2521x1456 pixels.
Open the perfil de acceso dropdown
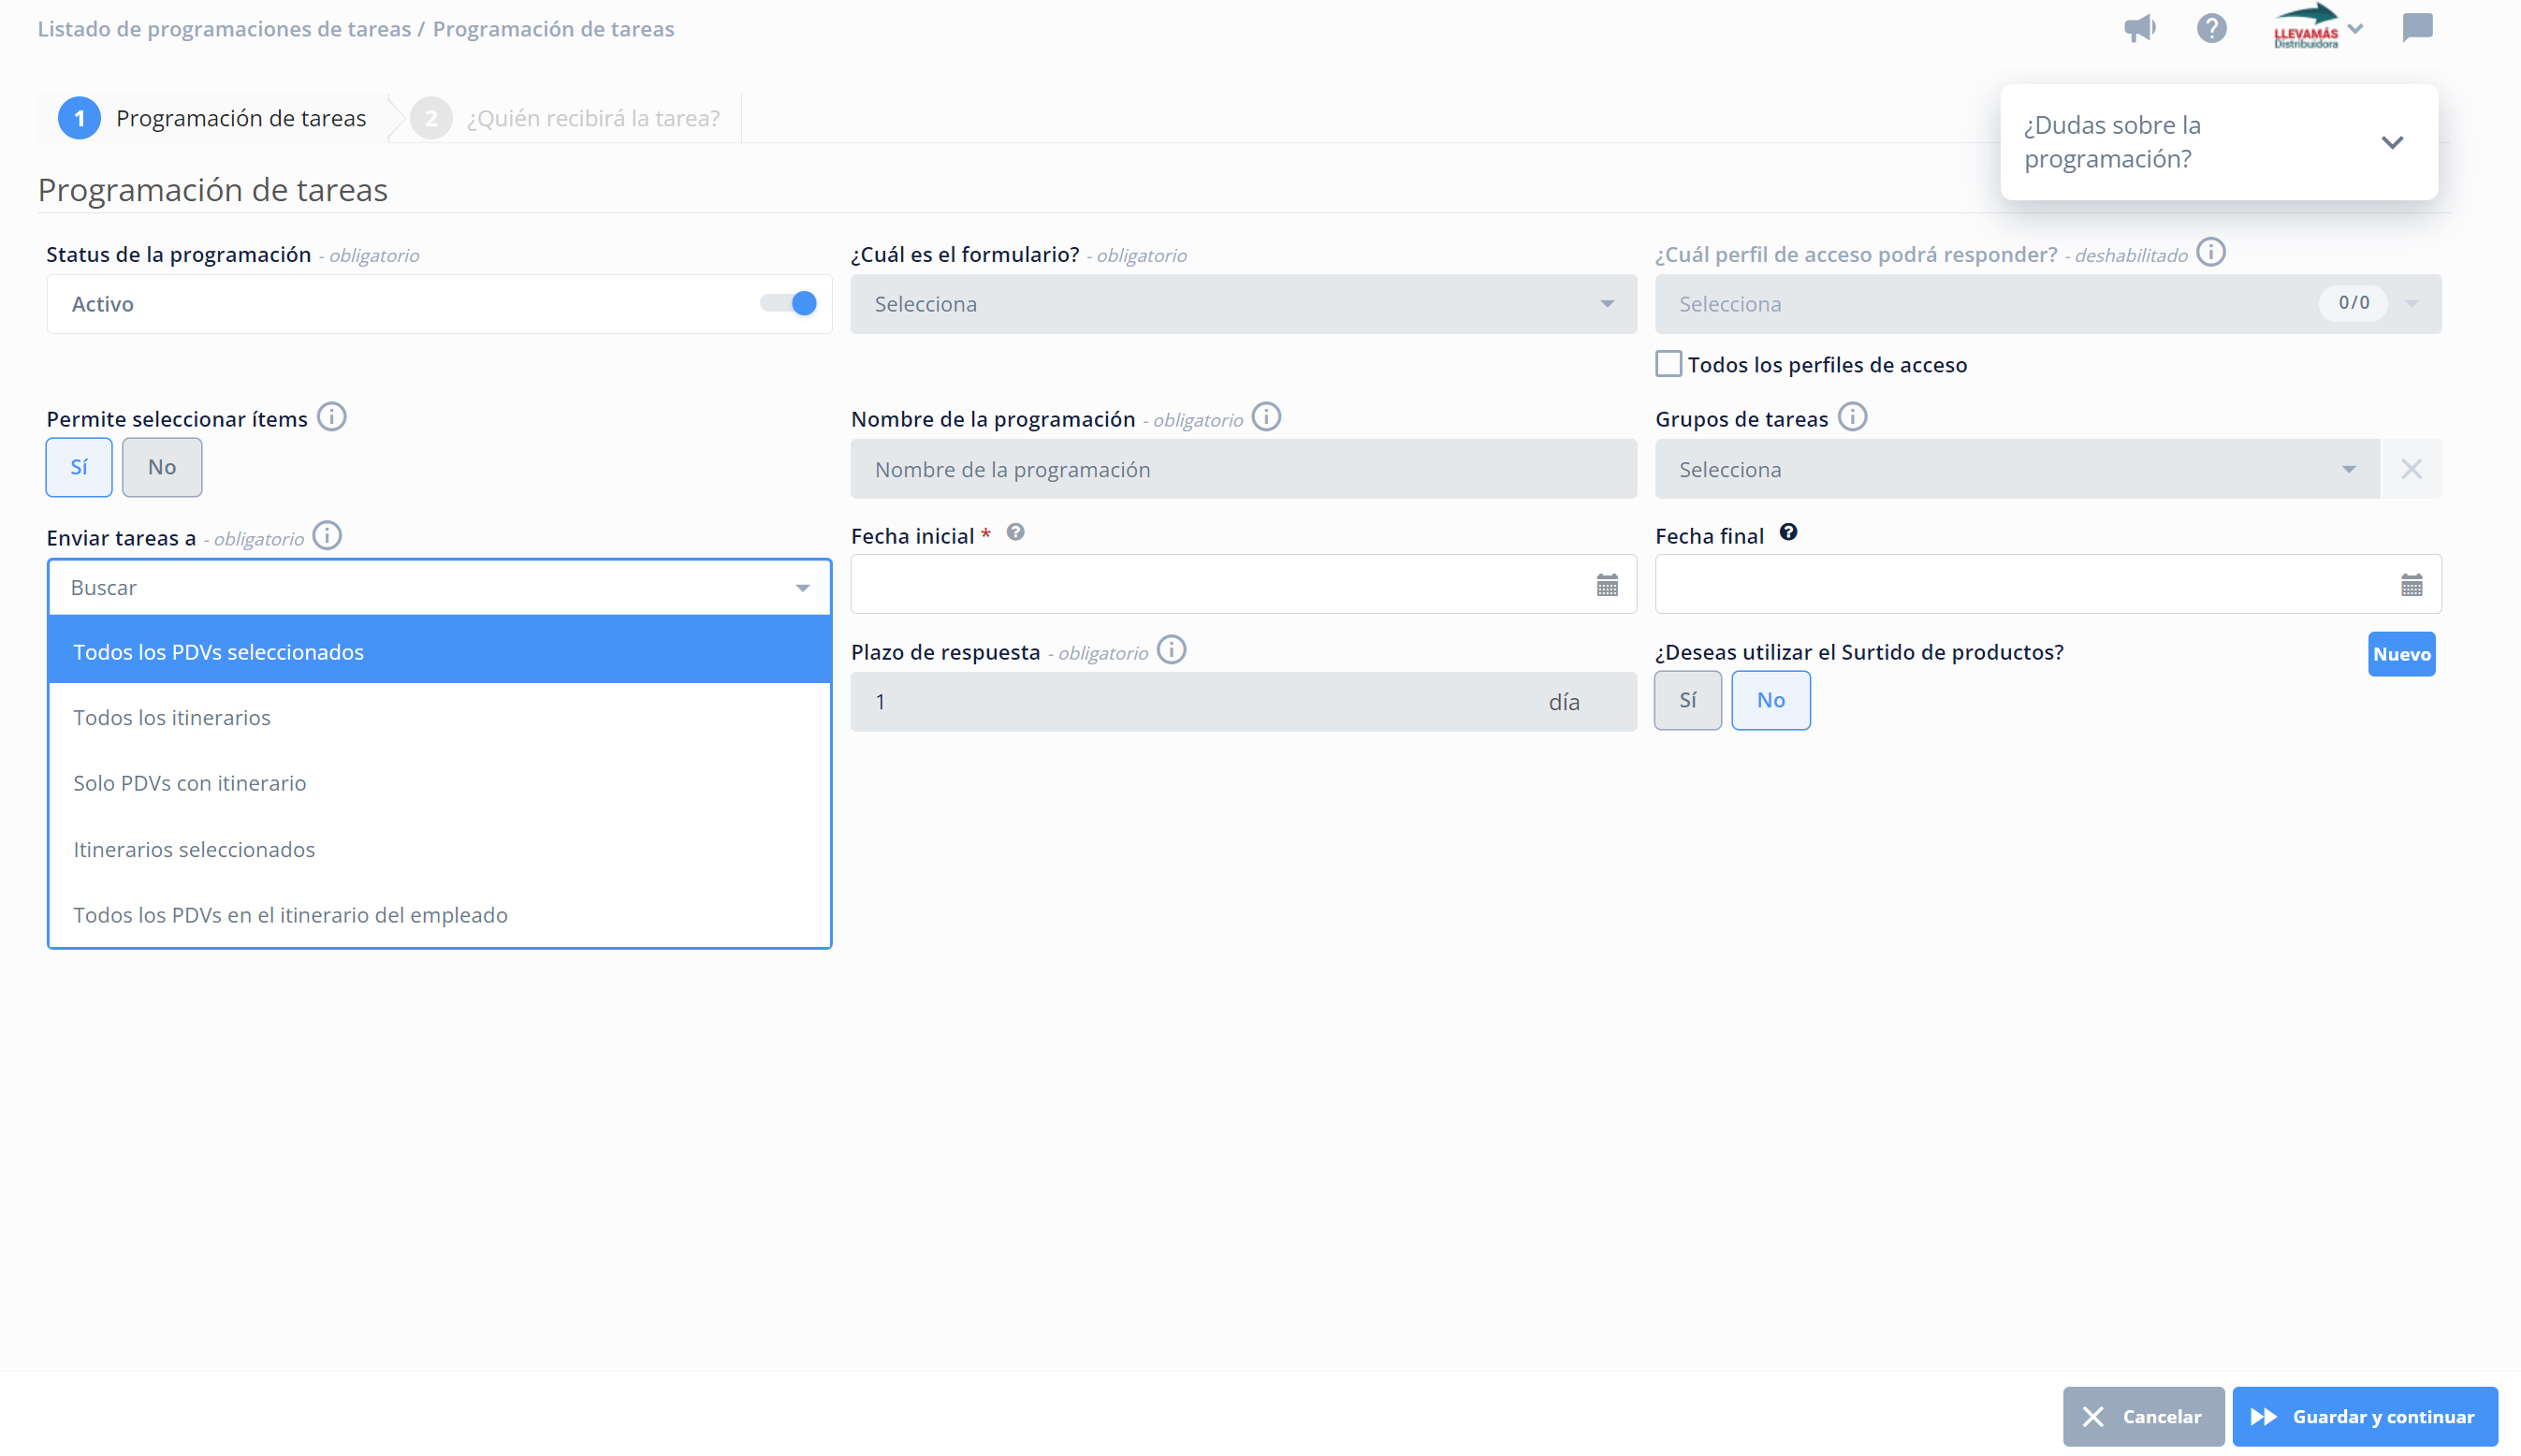pyautogui.click(x=2048, y=304)
